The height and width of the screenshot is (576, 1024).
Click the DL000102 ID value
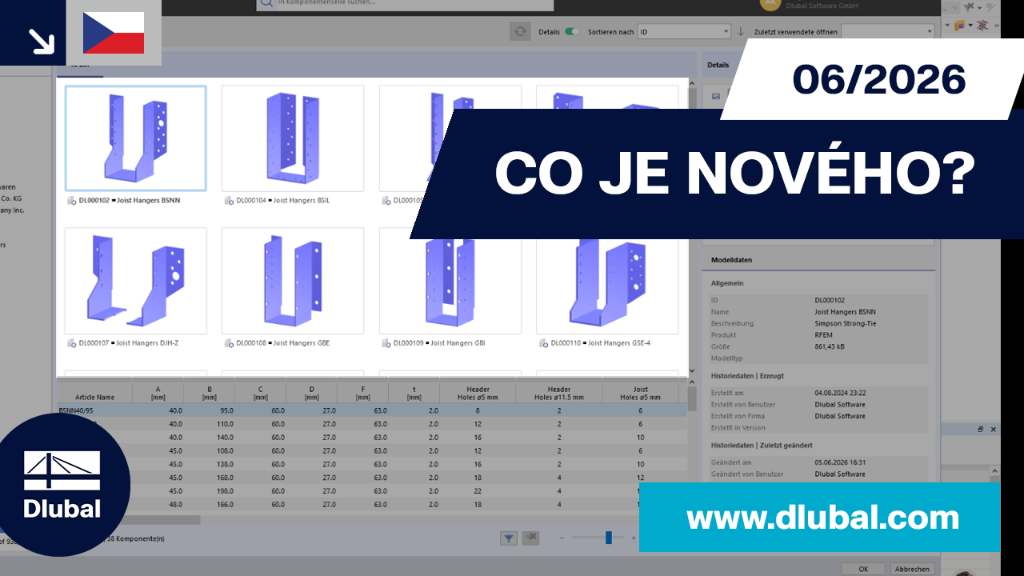coord(829,300)
